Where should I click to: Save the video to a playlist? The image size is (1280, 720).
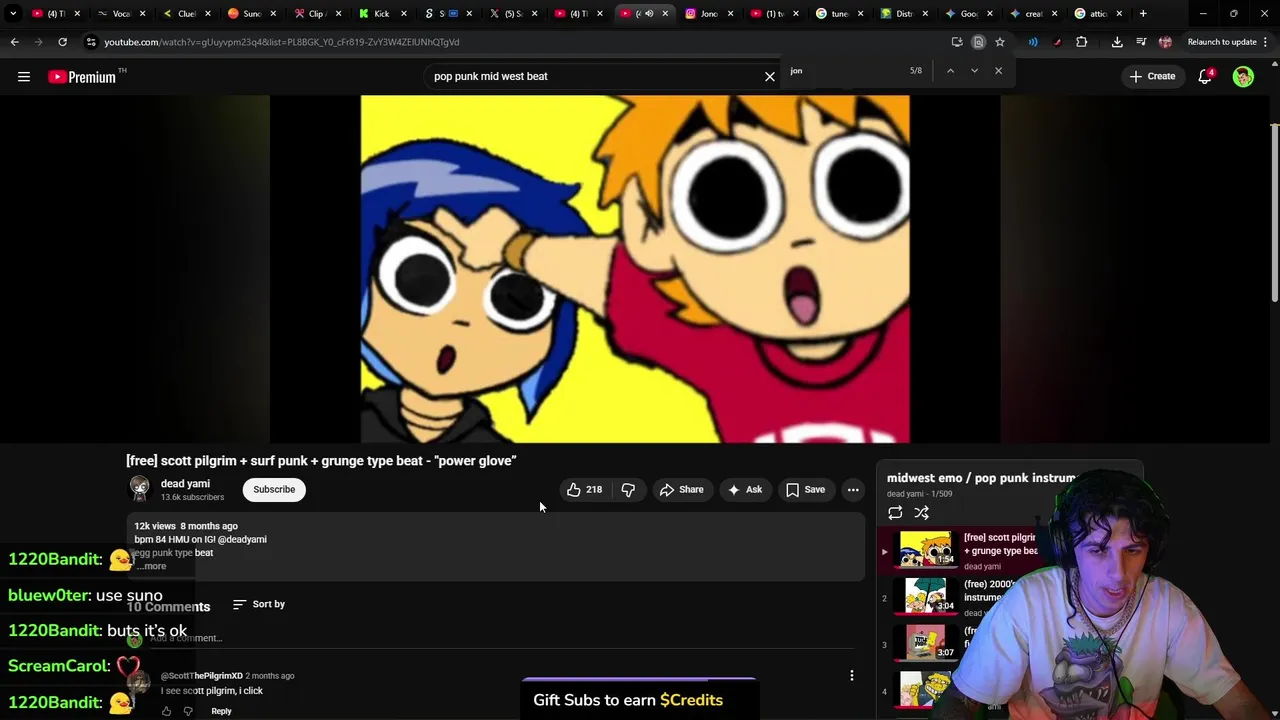806,489
